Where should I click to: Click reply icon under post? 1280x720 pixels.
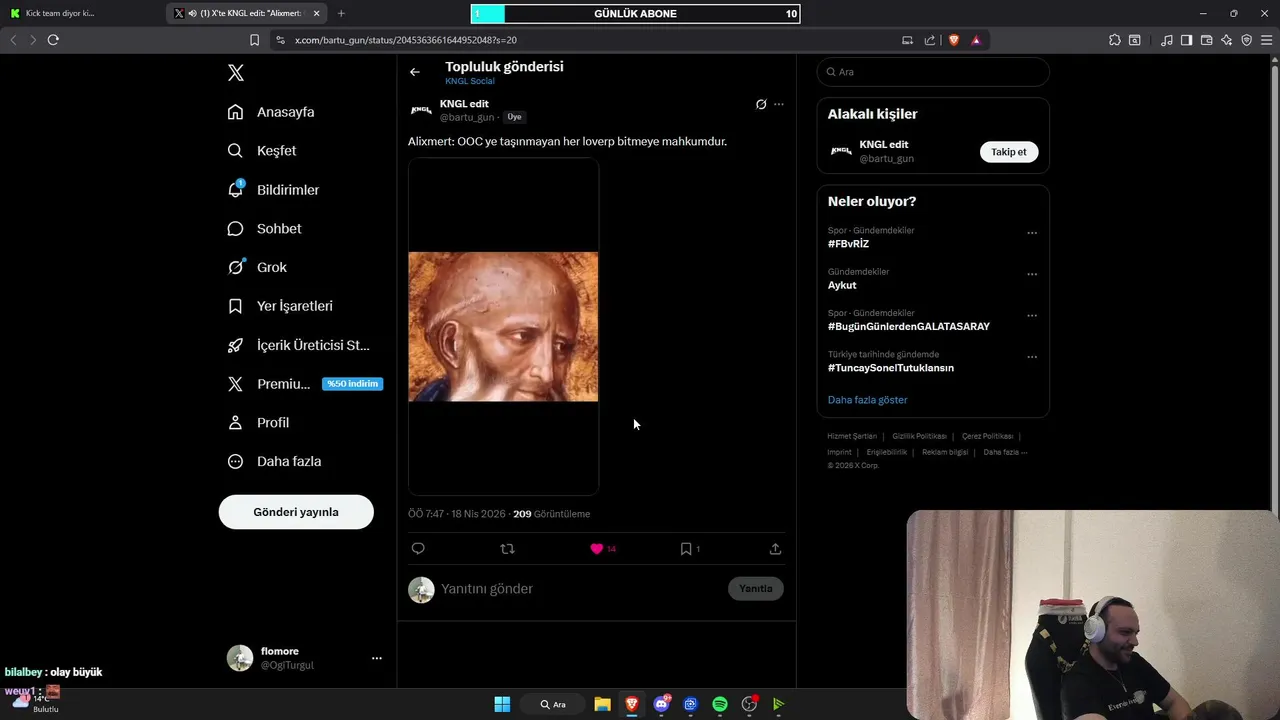[418, 549]
